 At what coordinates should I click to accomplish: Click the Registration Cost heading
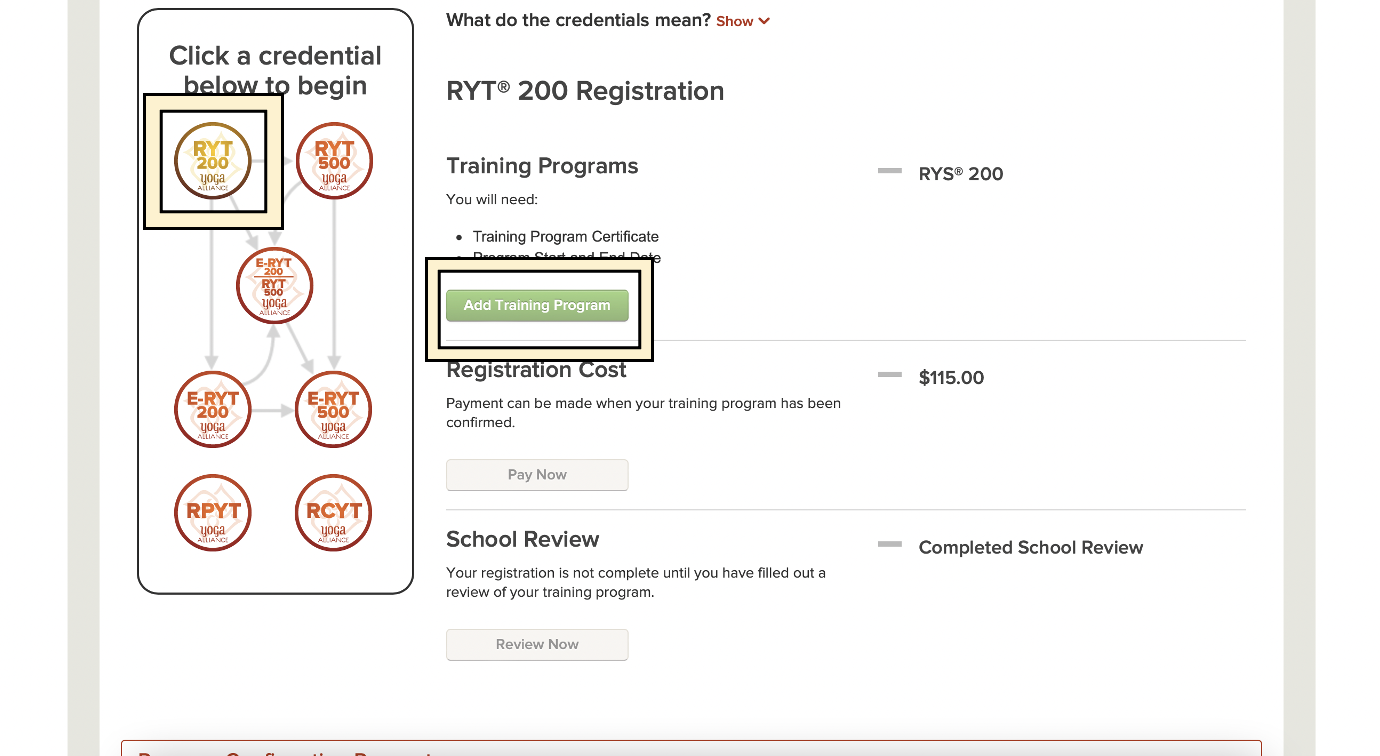coord(536,370)
